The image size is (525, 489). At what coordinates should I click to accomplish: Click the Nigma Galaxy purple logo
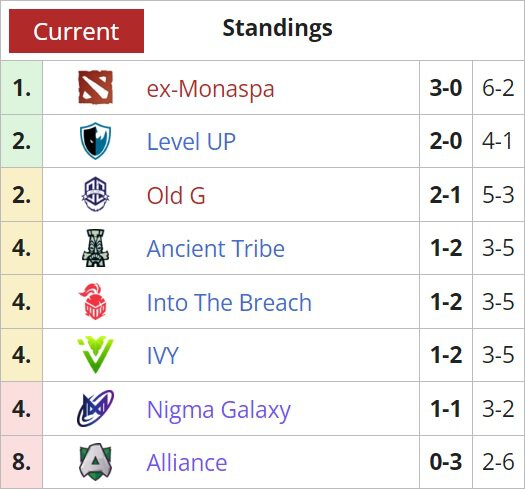pyautogui.click(x=95, y=408)
